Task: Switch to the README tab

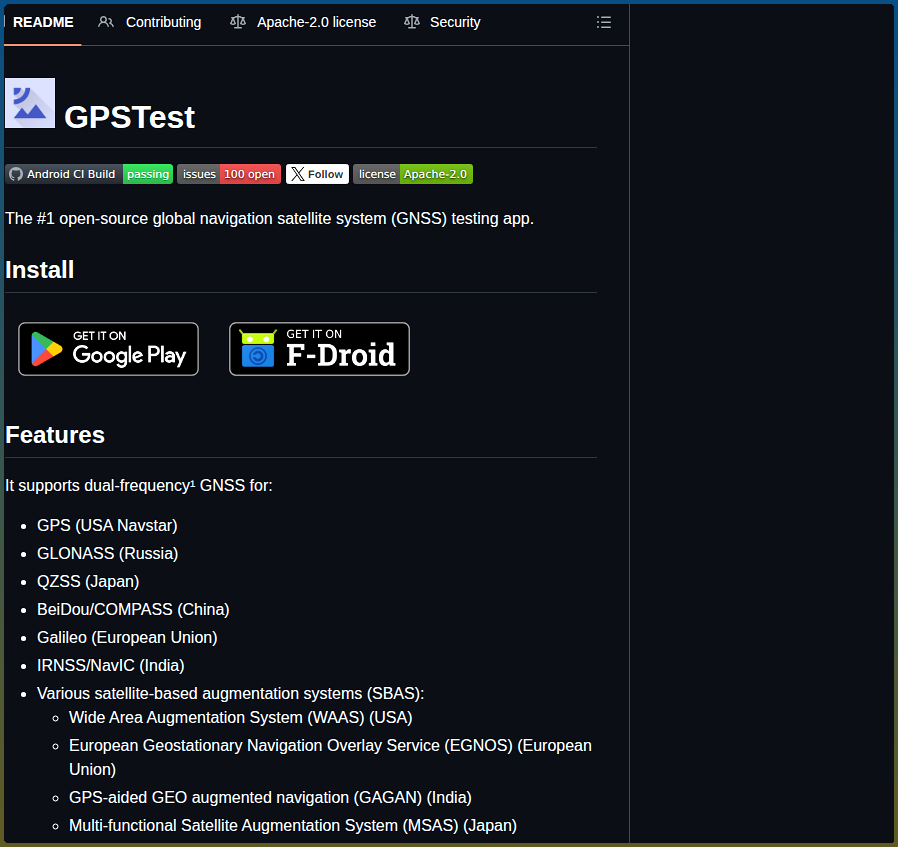Action: [x=43, y=22]
